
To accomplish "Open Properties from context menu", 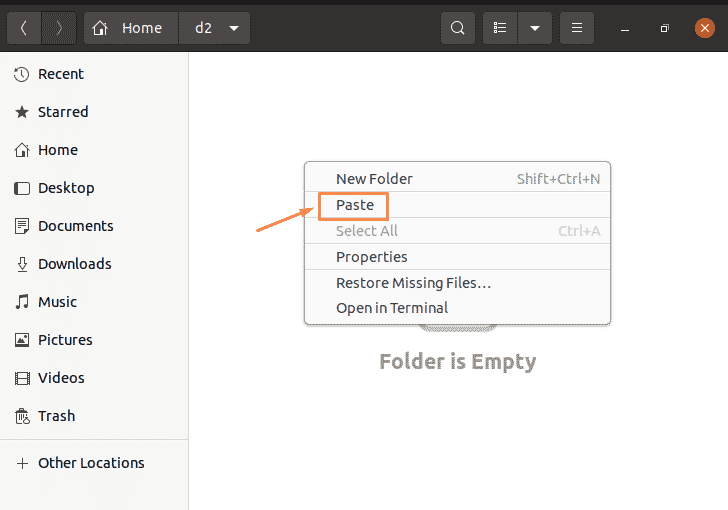I will click(x=457, y=257).
